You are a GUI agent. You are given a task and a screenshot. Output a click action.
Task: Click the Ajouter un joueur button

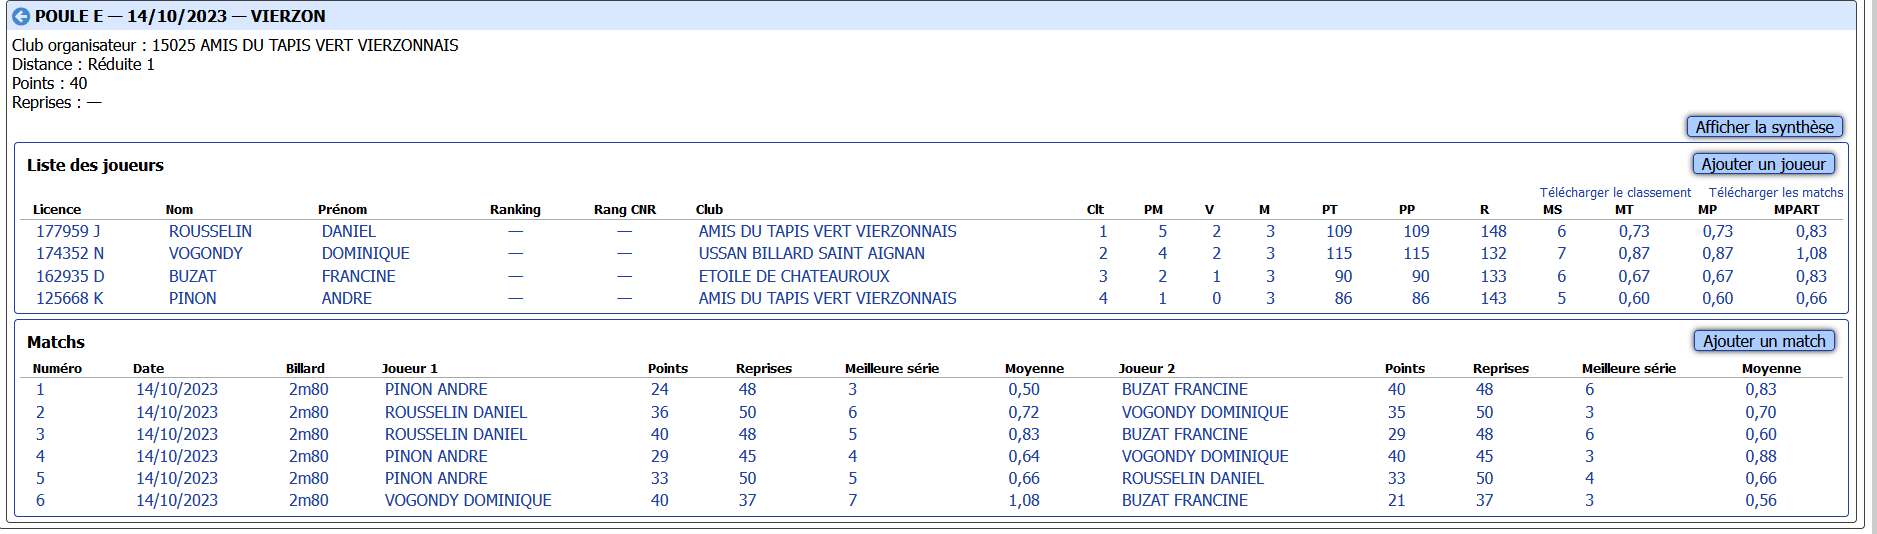pos(1763,164)
